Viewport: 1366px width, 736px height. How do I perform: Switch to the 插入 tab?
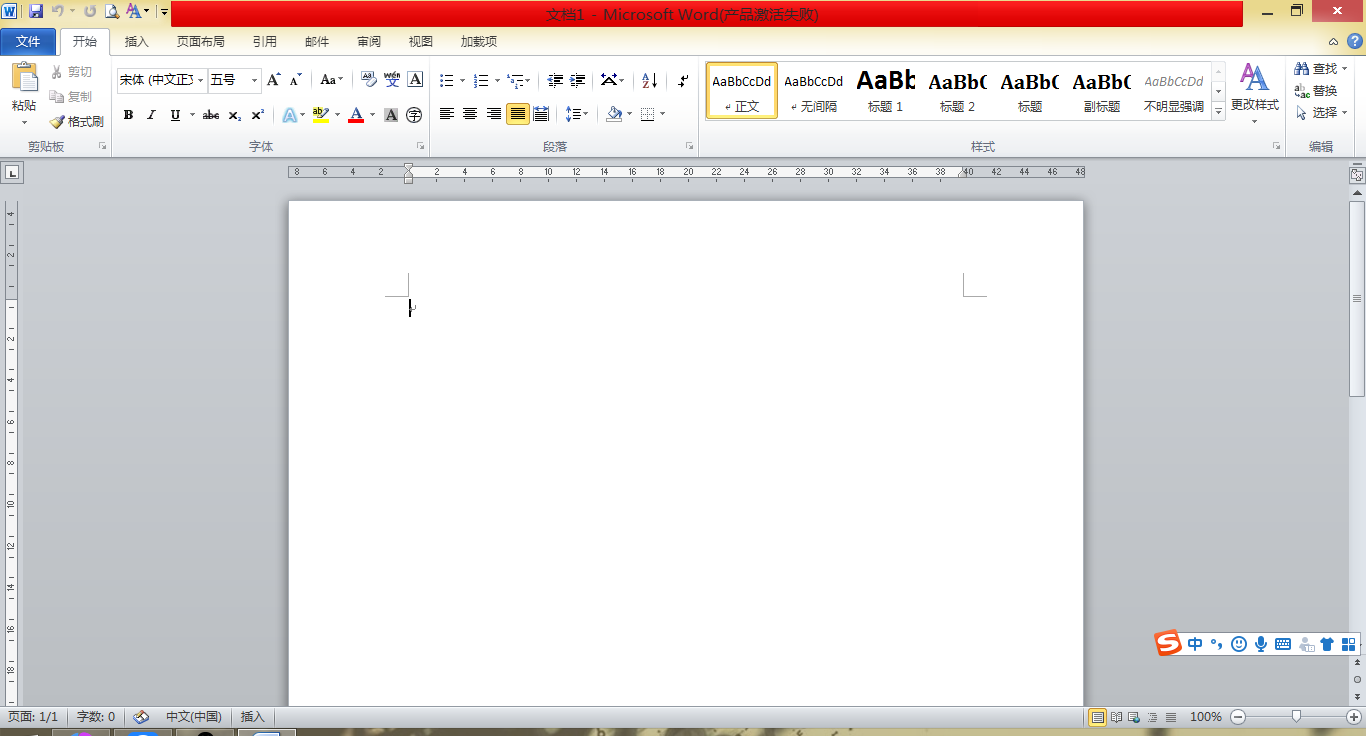tap(136, 42)
